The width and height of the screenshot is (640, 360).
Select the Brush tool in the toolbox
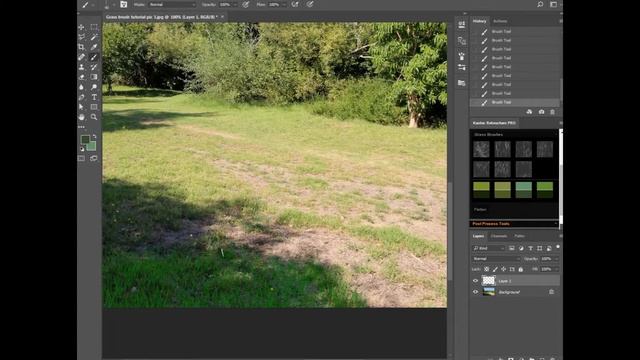click(x=94, y=57)
